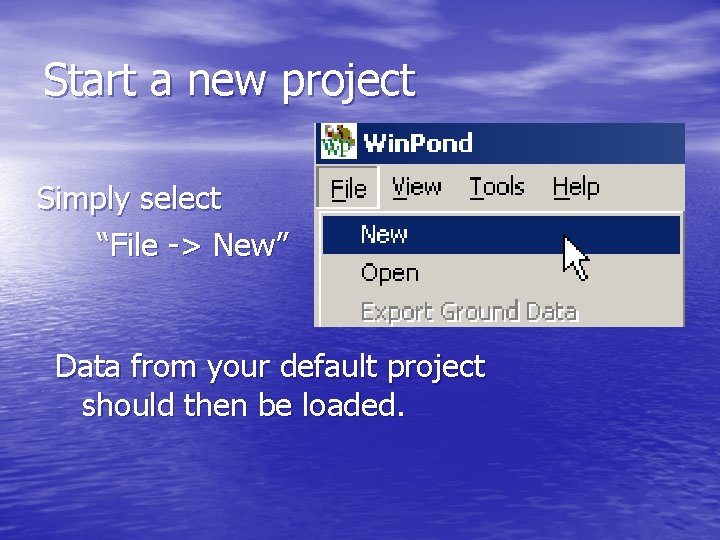
Task: Click the "should then be loaded." line
Action: (243, 405)
